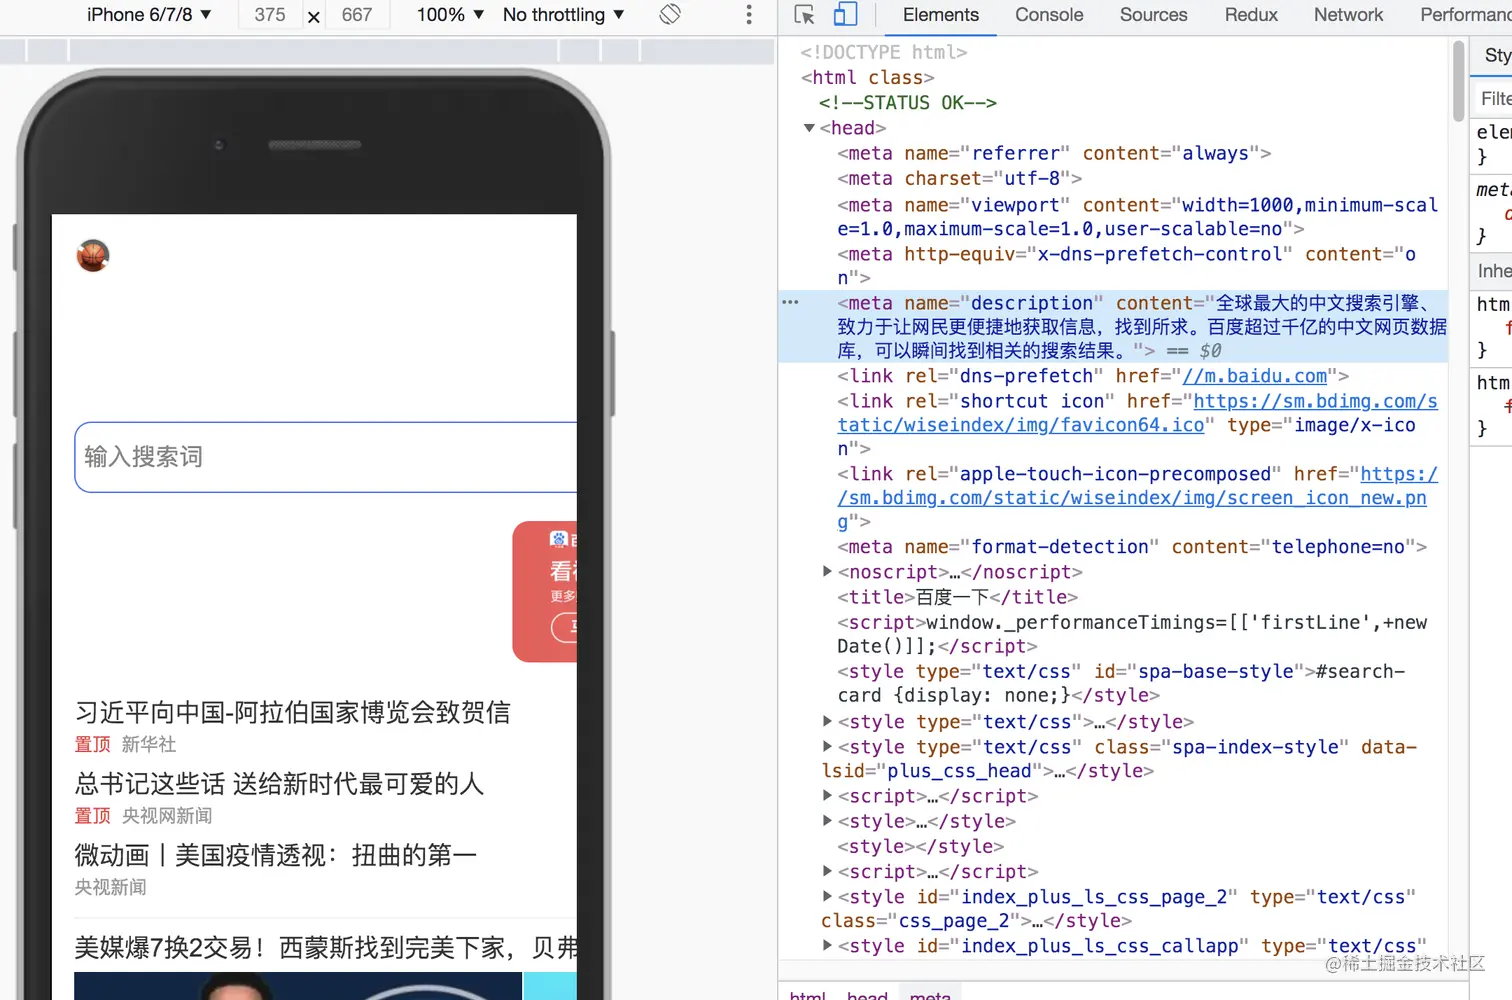Select the _performanceTimings script node

tap(1132, 634)
